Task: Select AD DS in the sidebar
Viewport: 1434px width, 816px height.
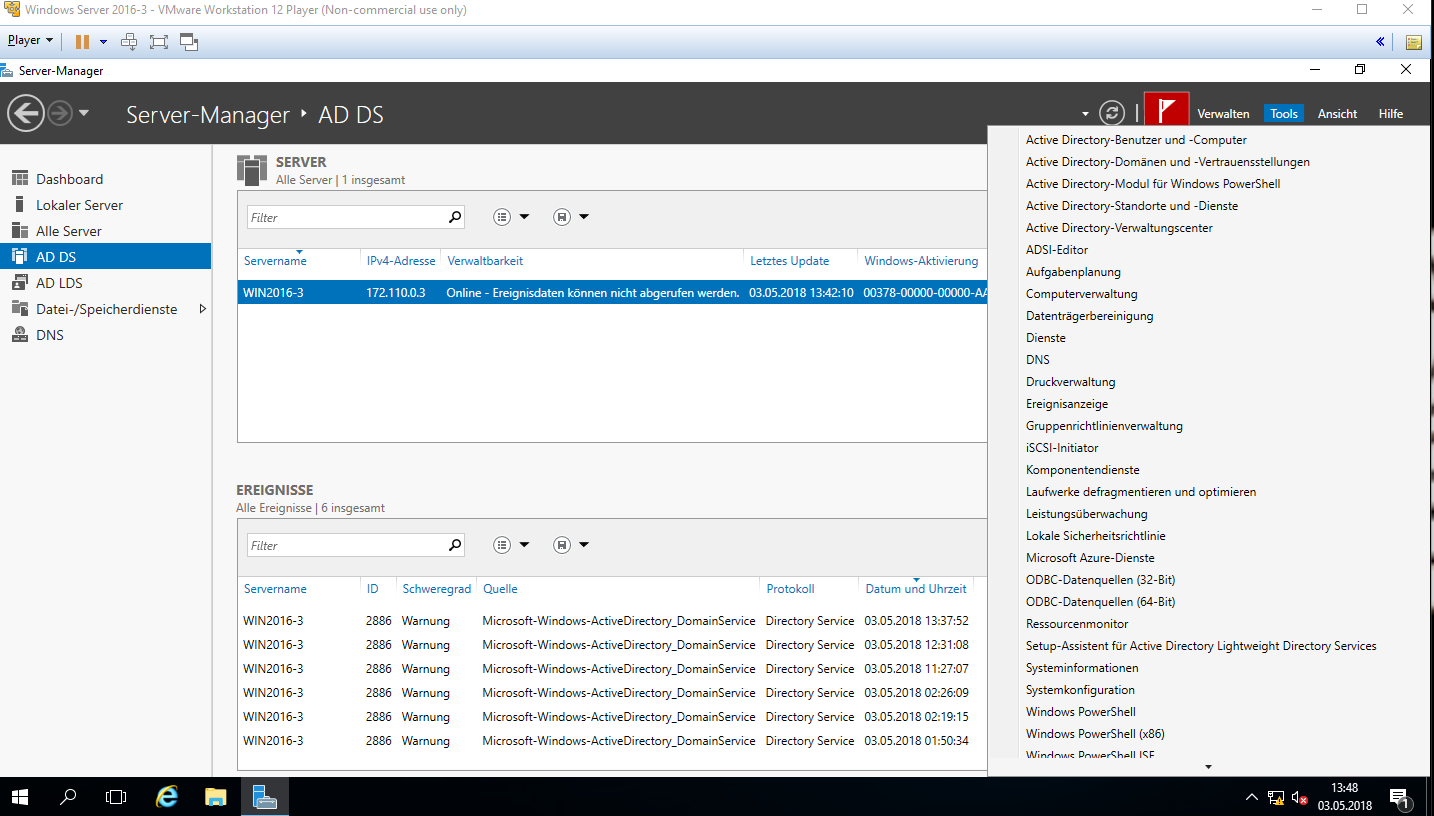Action: click(105, 257)
